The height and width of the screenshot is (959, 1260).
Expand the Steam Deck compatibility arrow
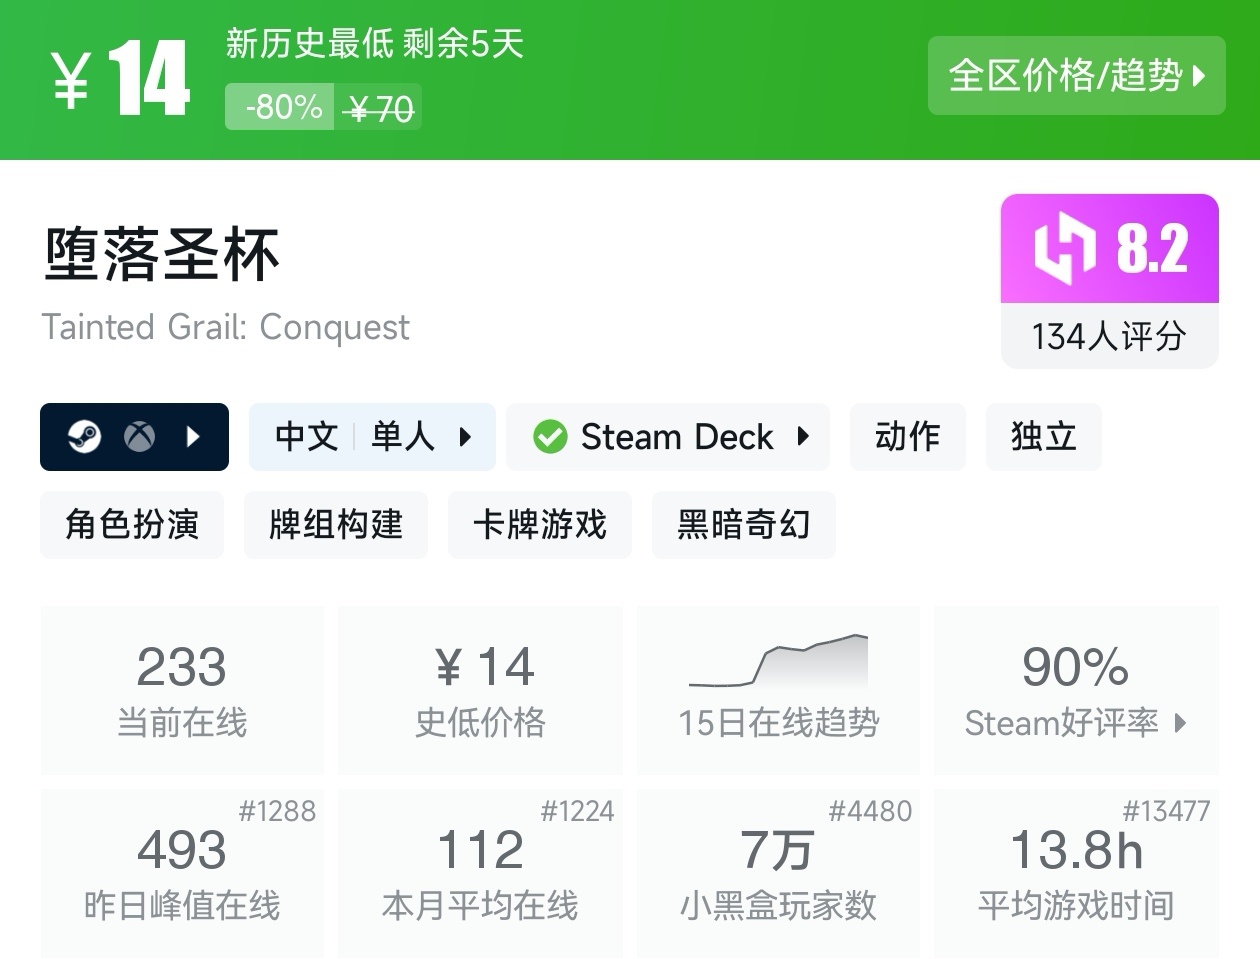802,437
